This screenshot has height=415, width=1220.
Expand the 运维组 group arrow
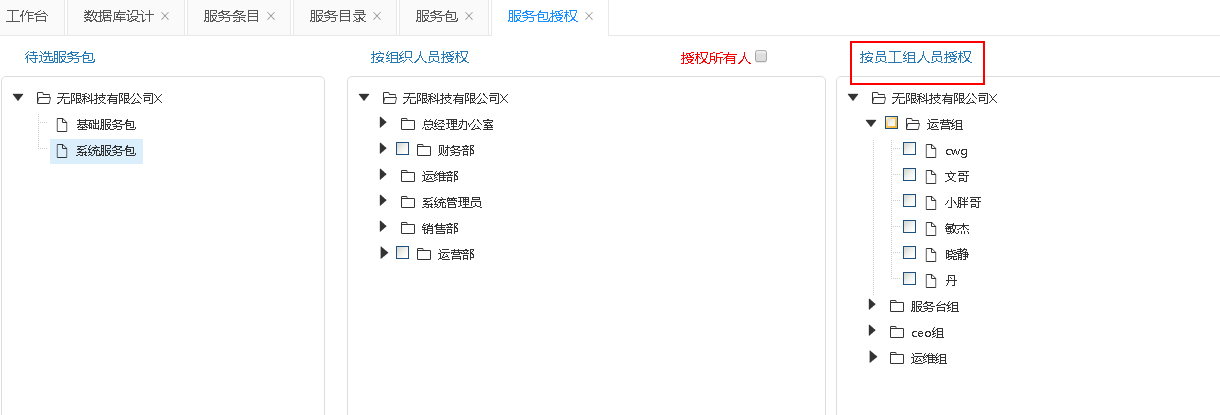[x=872, y=357]
